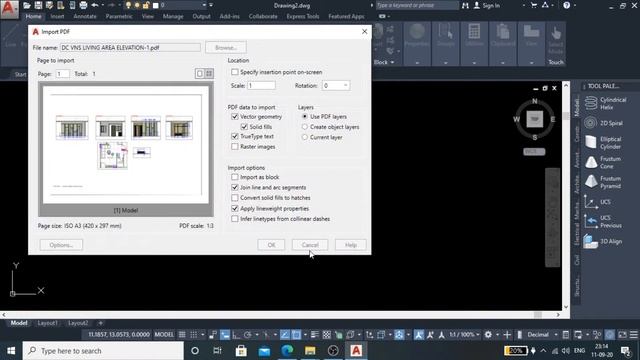640x360 pixels.
Task: Click the layer lock icon in title bar
Action: point(146,5)
